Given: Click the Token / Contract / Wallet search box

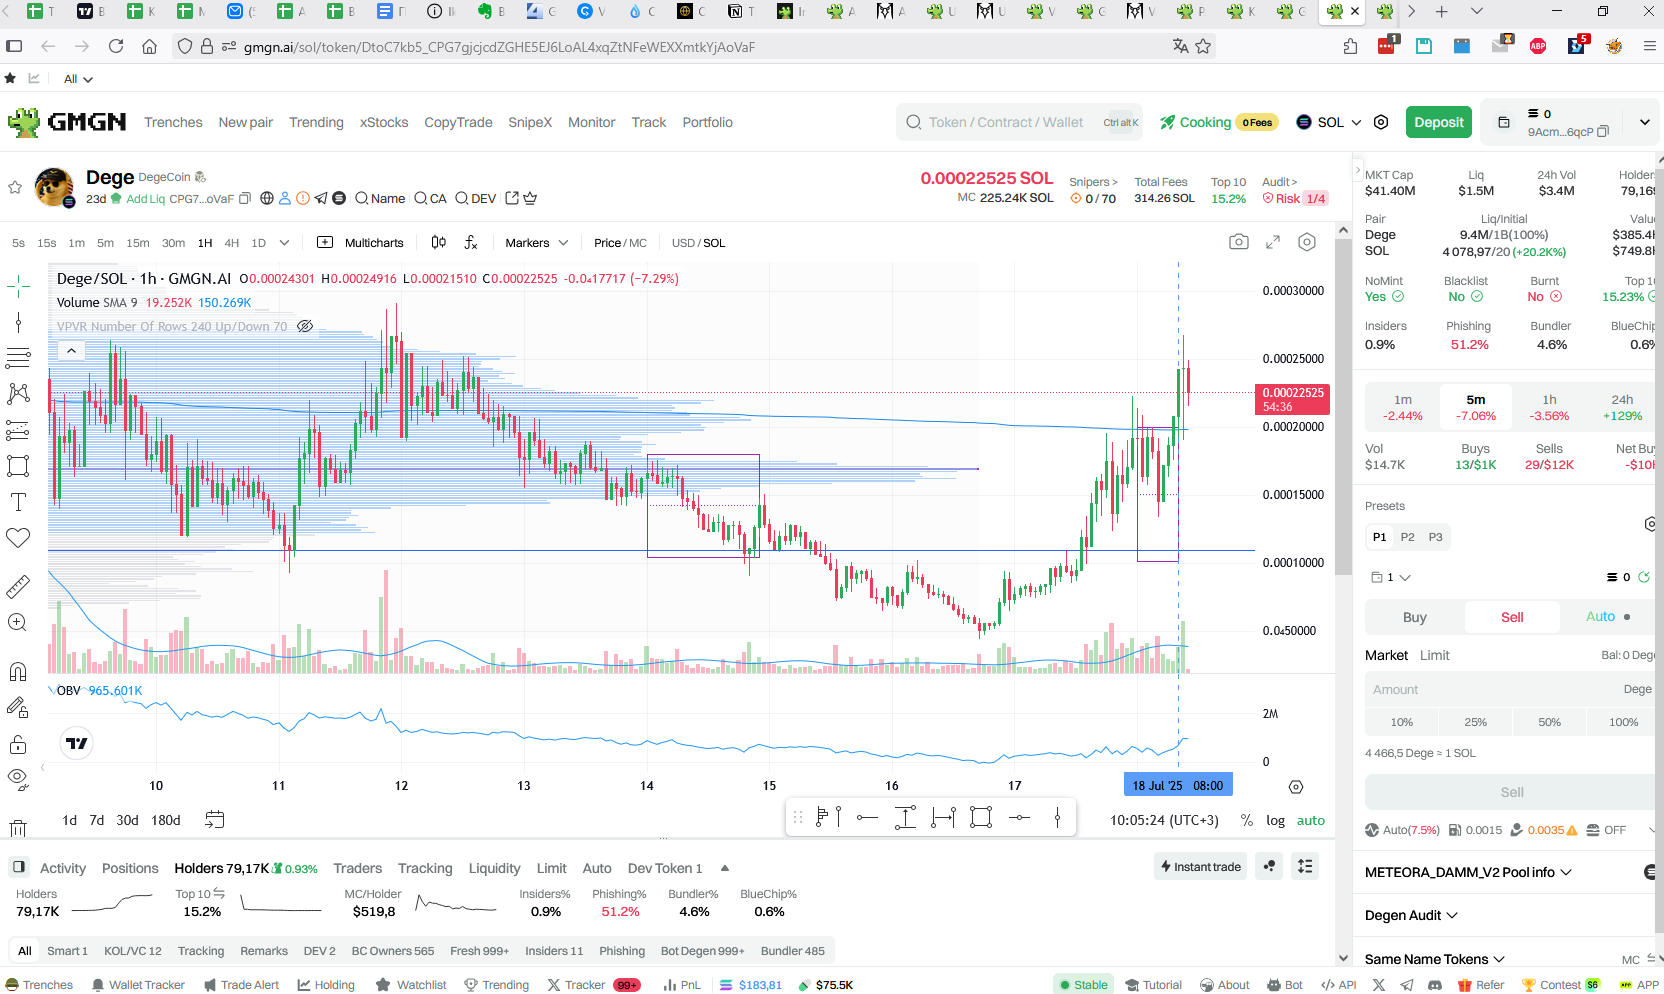Looking at the screenshot, I should pos(1020,122).
